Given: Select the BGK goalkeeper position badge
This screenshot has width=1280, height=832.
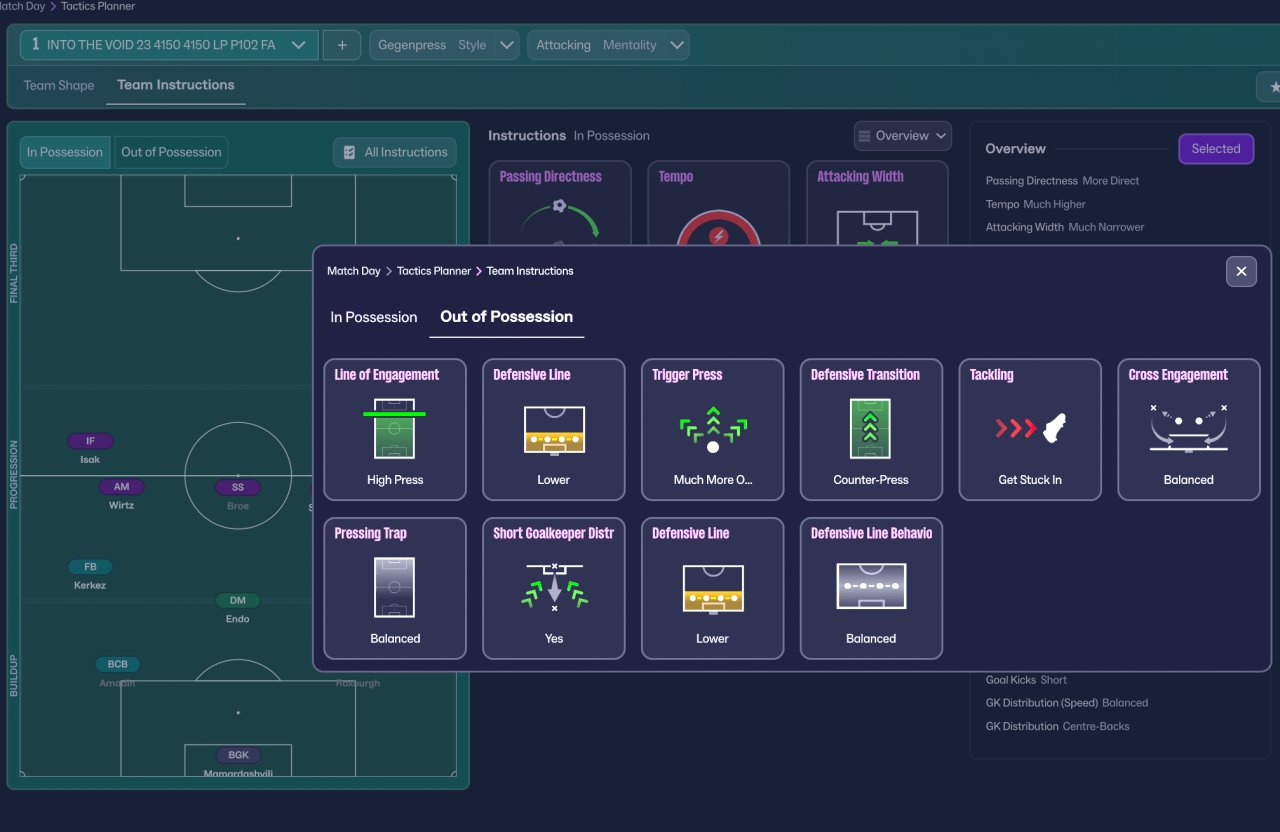Looking at the screenshot, I should (238, 755).
